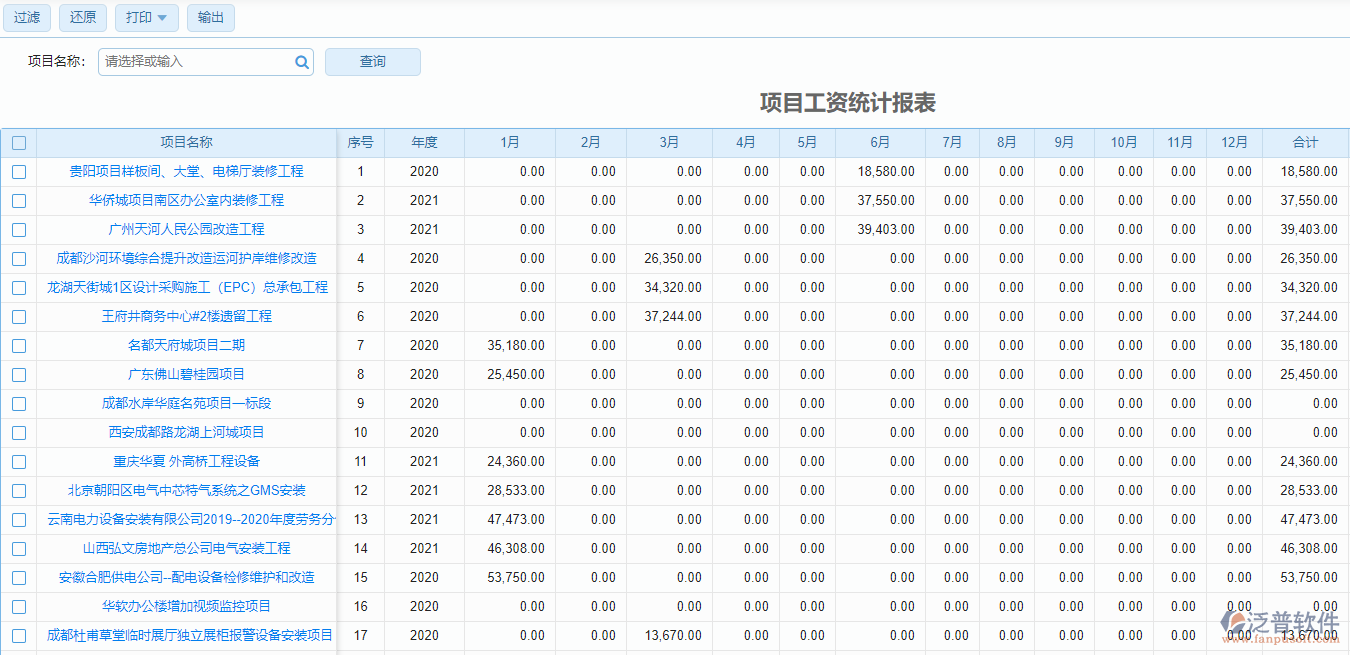Screen dimensions: 1350x655
Task: Open the 华侨城项目南区办公室内装修工程 link
Action: (185, 200)
